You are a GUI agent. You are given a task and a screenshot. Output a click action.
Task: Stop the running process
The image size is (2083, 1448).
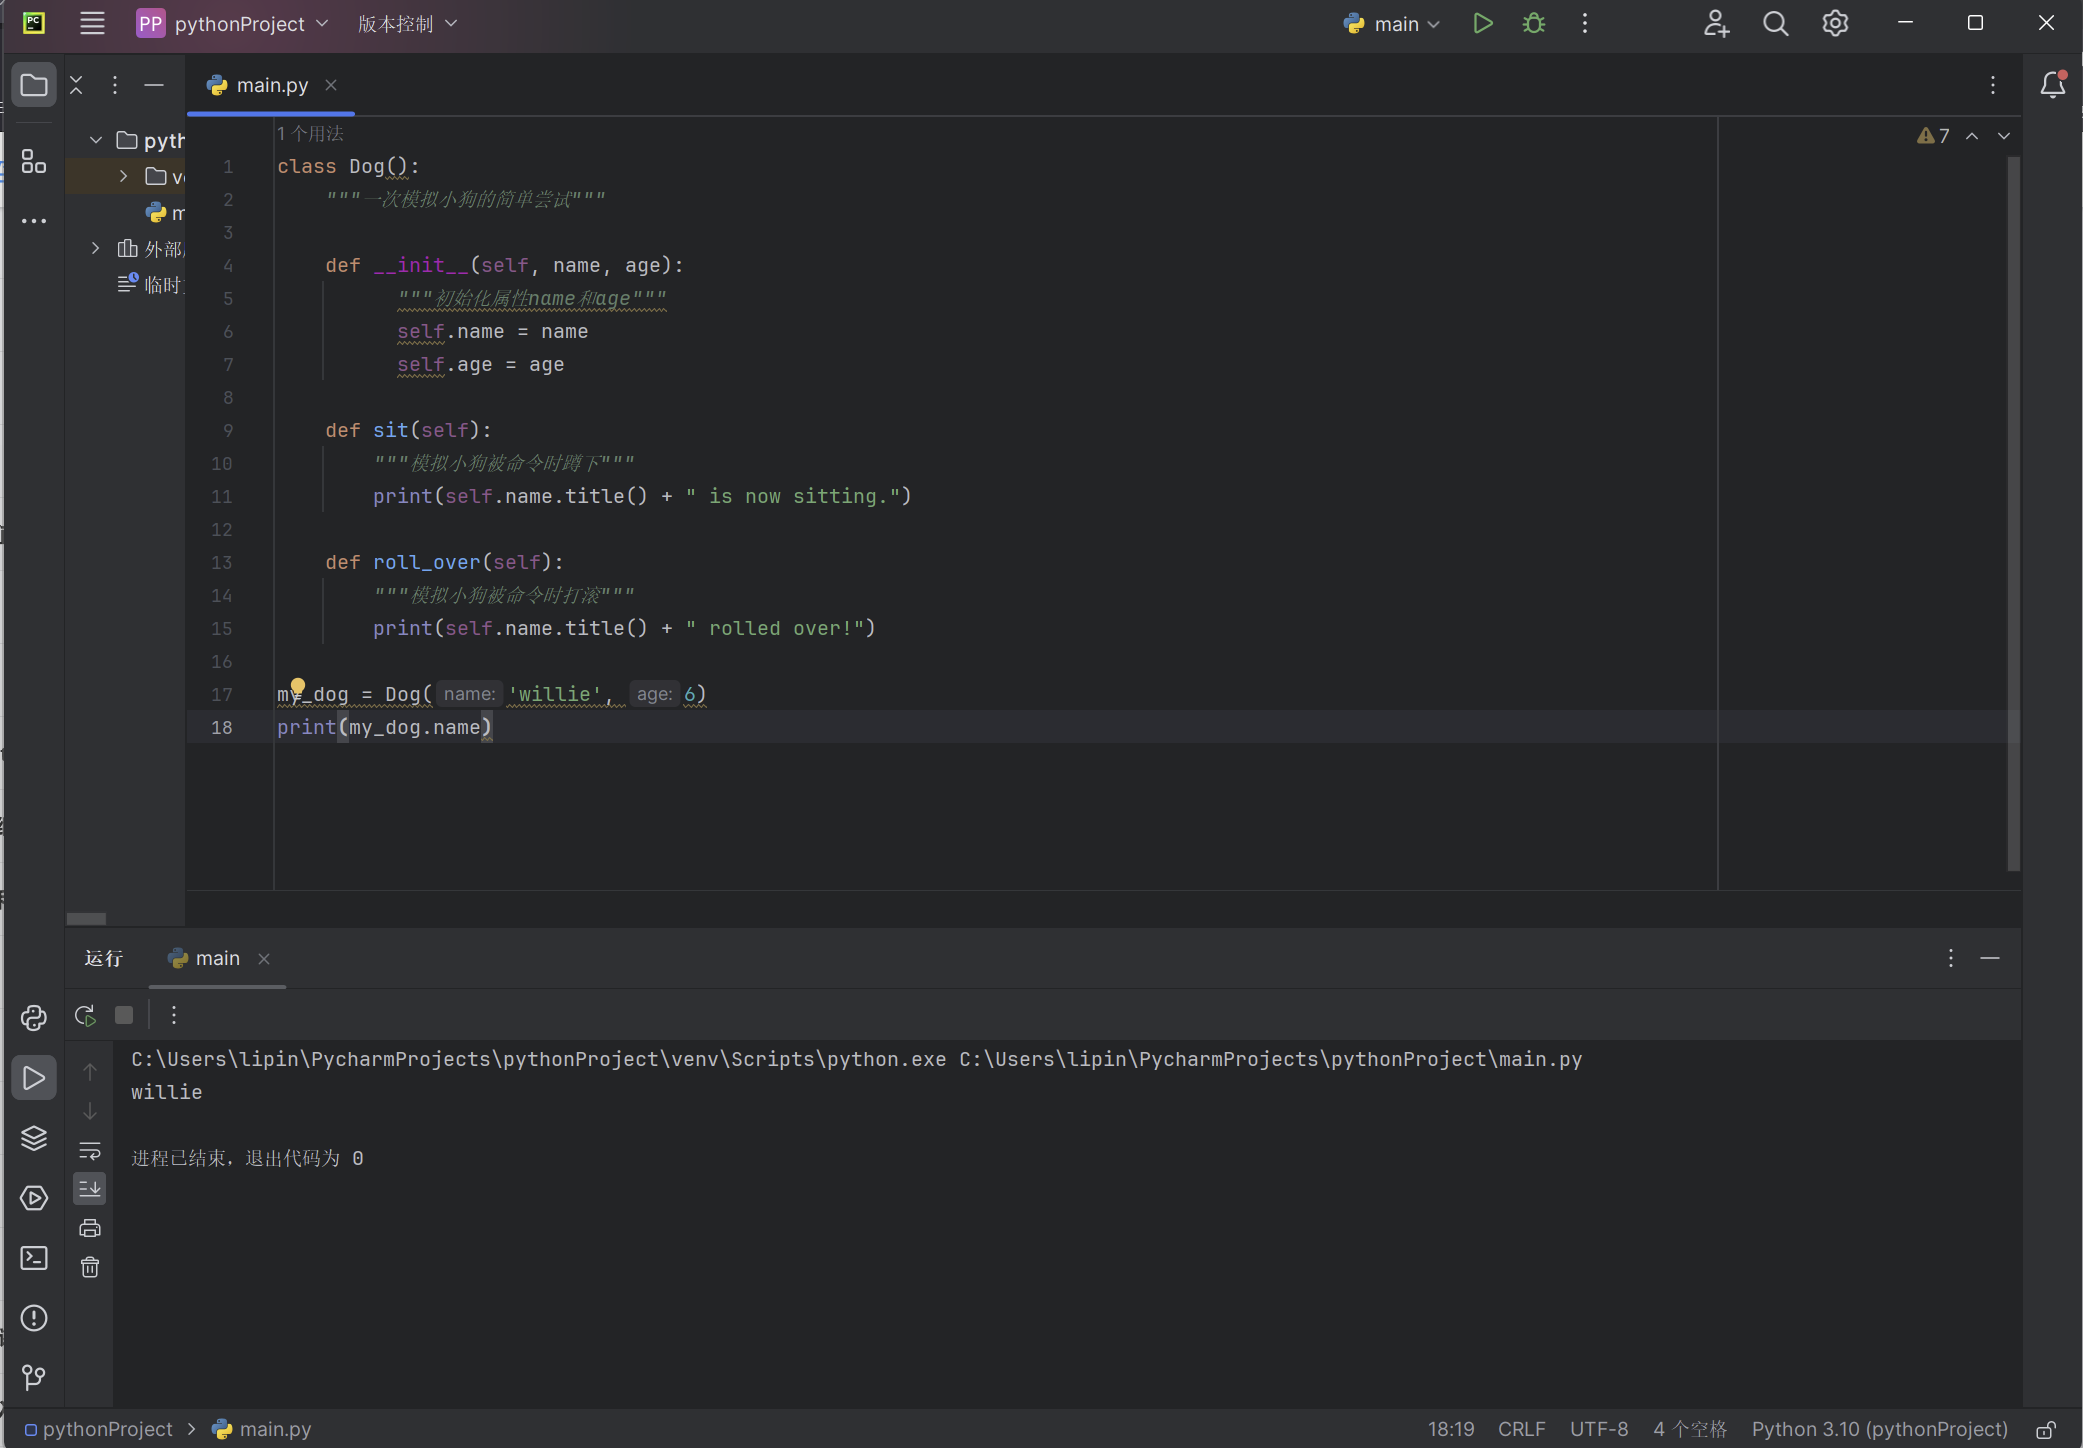tap(124, 1015)
